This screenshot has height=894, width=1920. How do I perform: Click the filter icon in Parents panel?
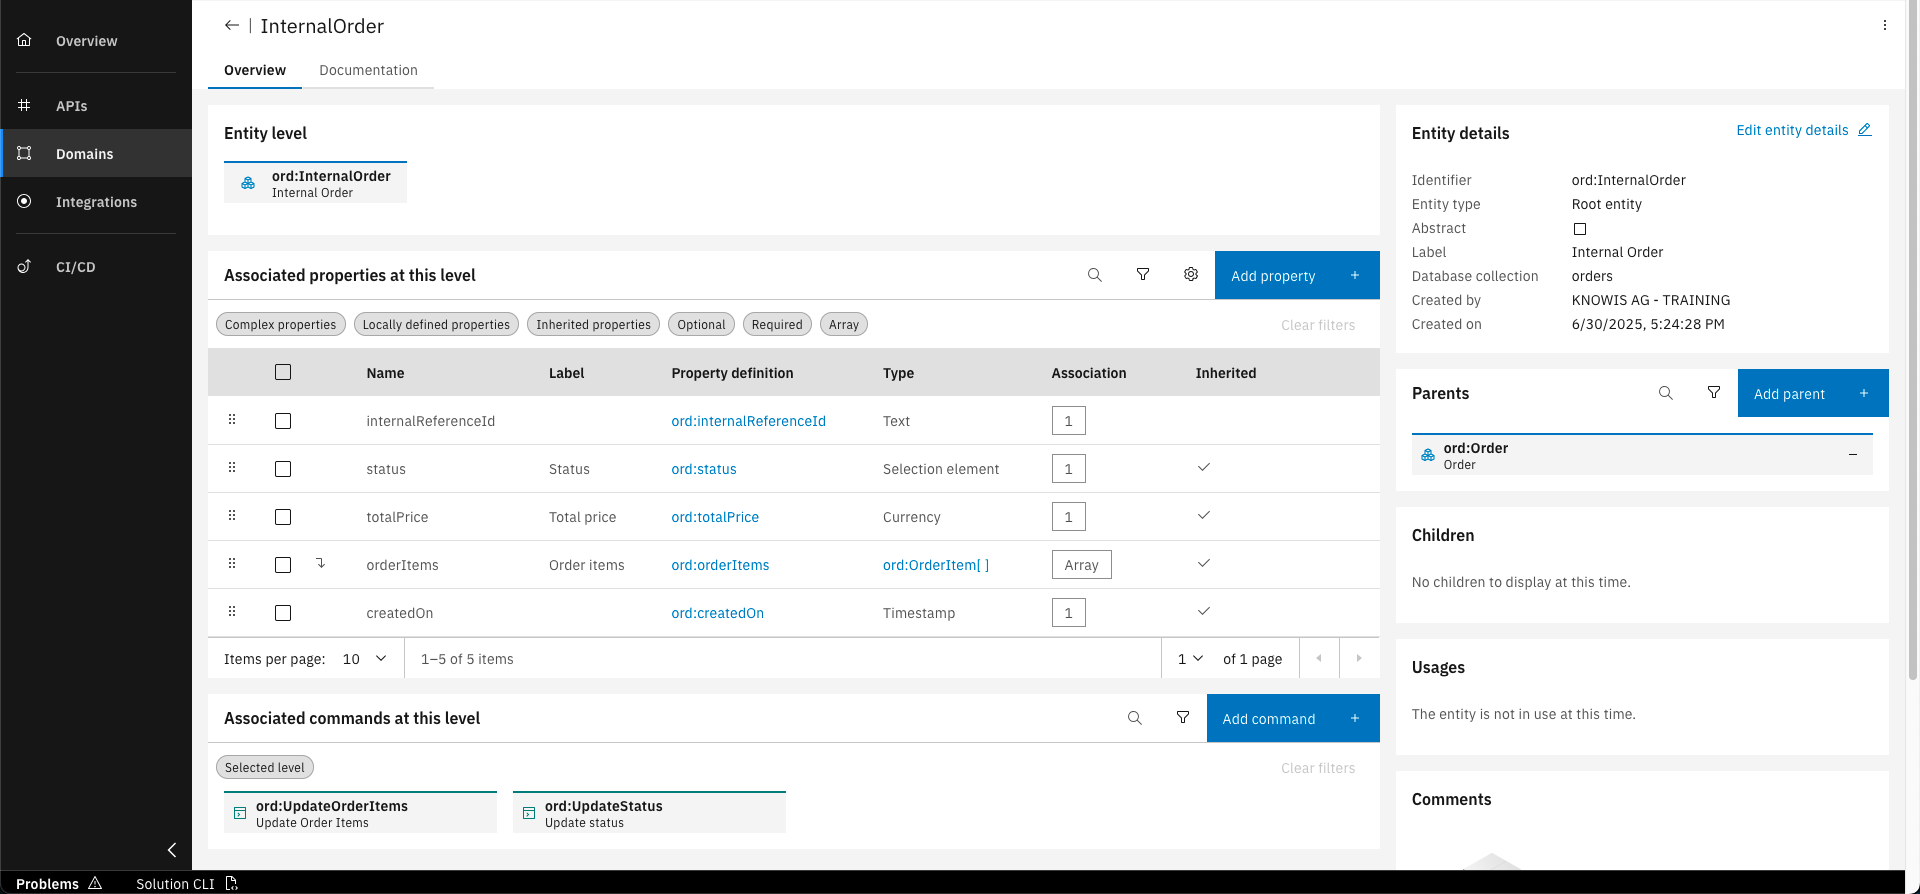pos(1714,393)
